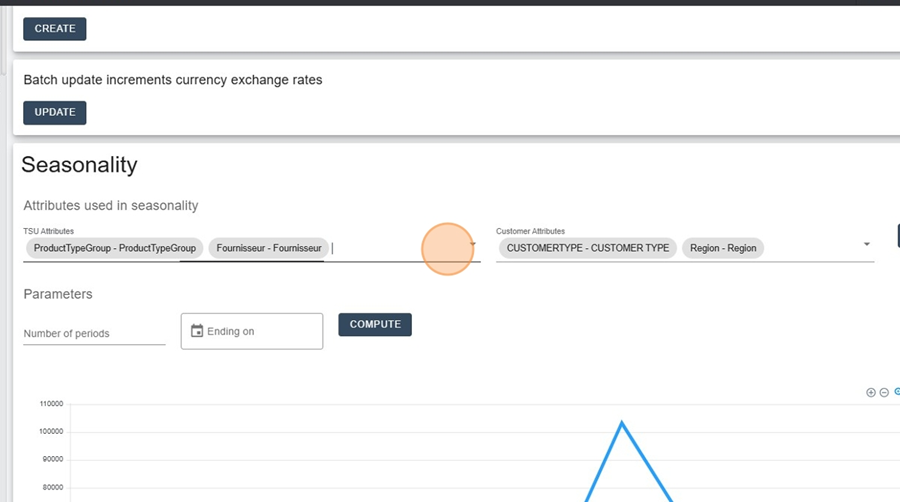Click the dark button beside Customer Attributes
This screenshot has width=900, height=502.
898,236
